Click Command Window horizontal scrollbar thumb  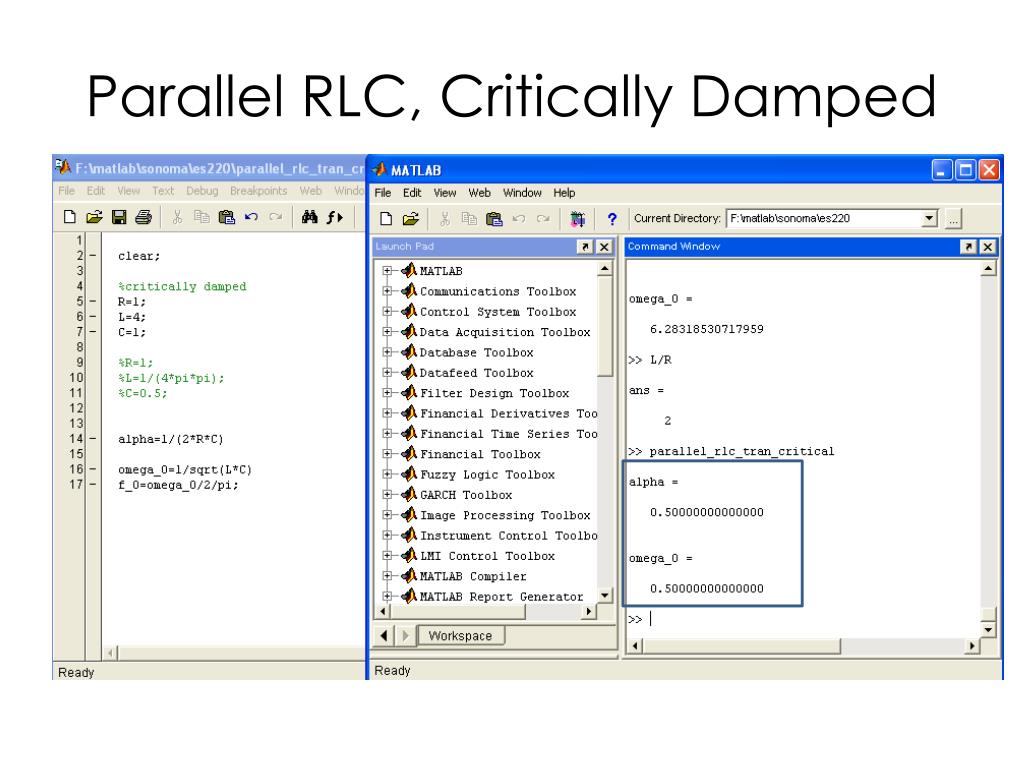pos(742,646)
